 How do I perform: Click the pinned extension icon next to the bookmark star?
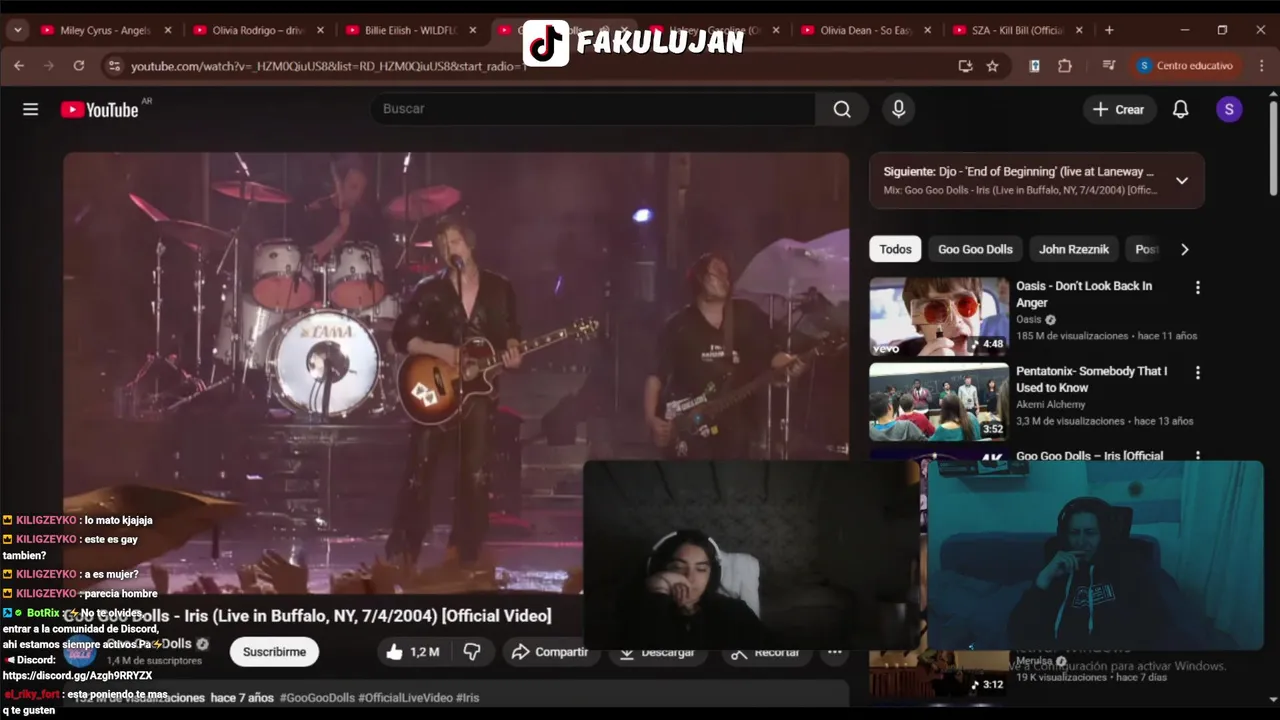[x=1035, y=66]
